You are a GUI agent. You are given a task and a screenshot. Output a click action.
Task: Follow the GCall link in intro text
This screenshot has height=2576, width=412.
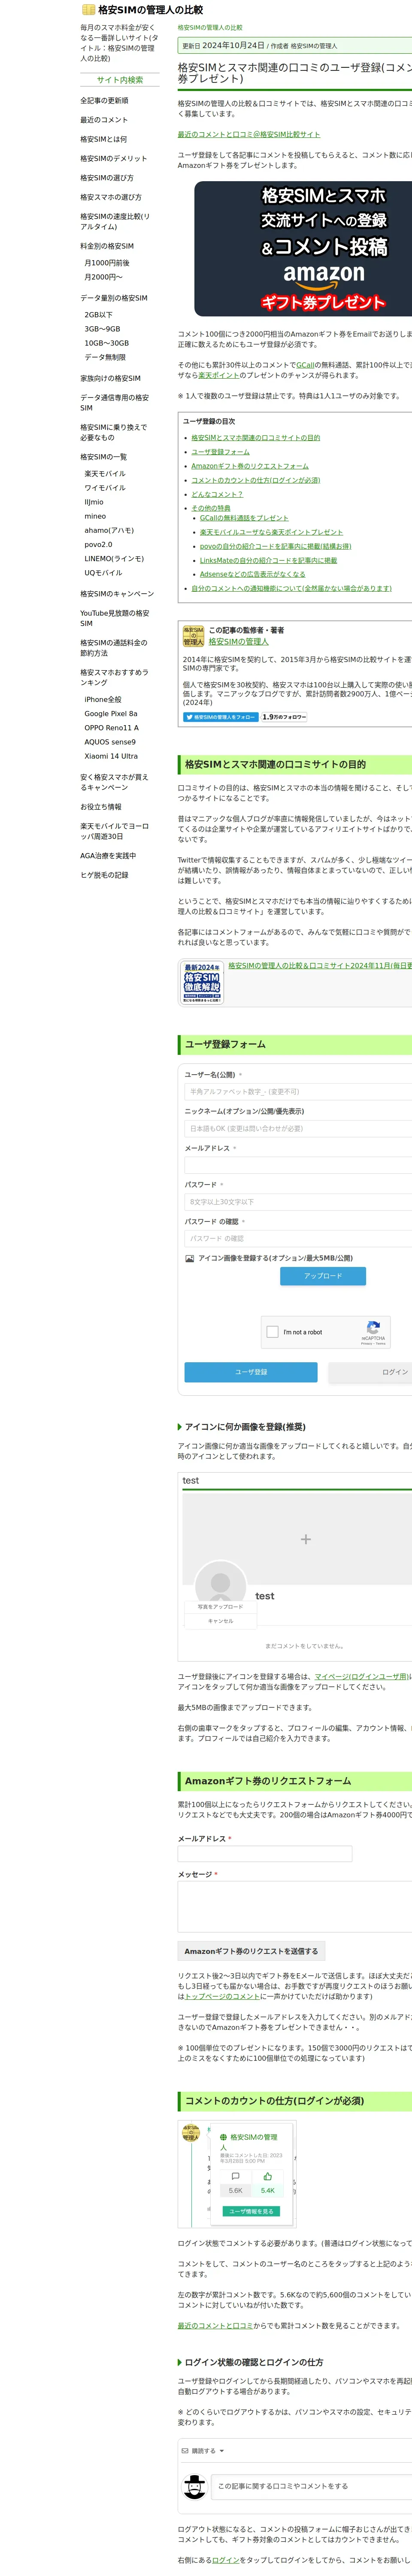305,365
